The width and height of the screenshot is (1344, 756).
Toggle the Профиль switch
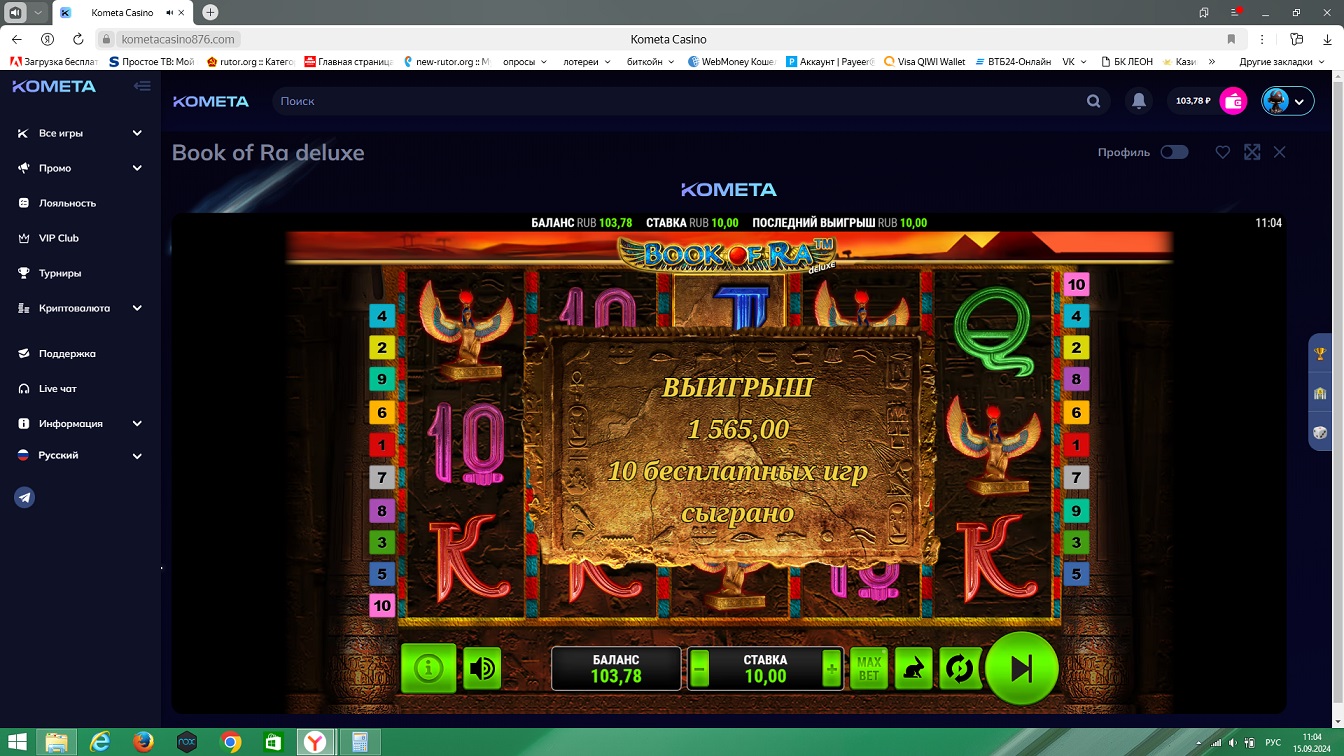pos(1174,152)
